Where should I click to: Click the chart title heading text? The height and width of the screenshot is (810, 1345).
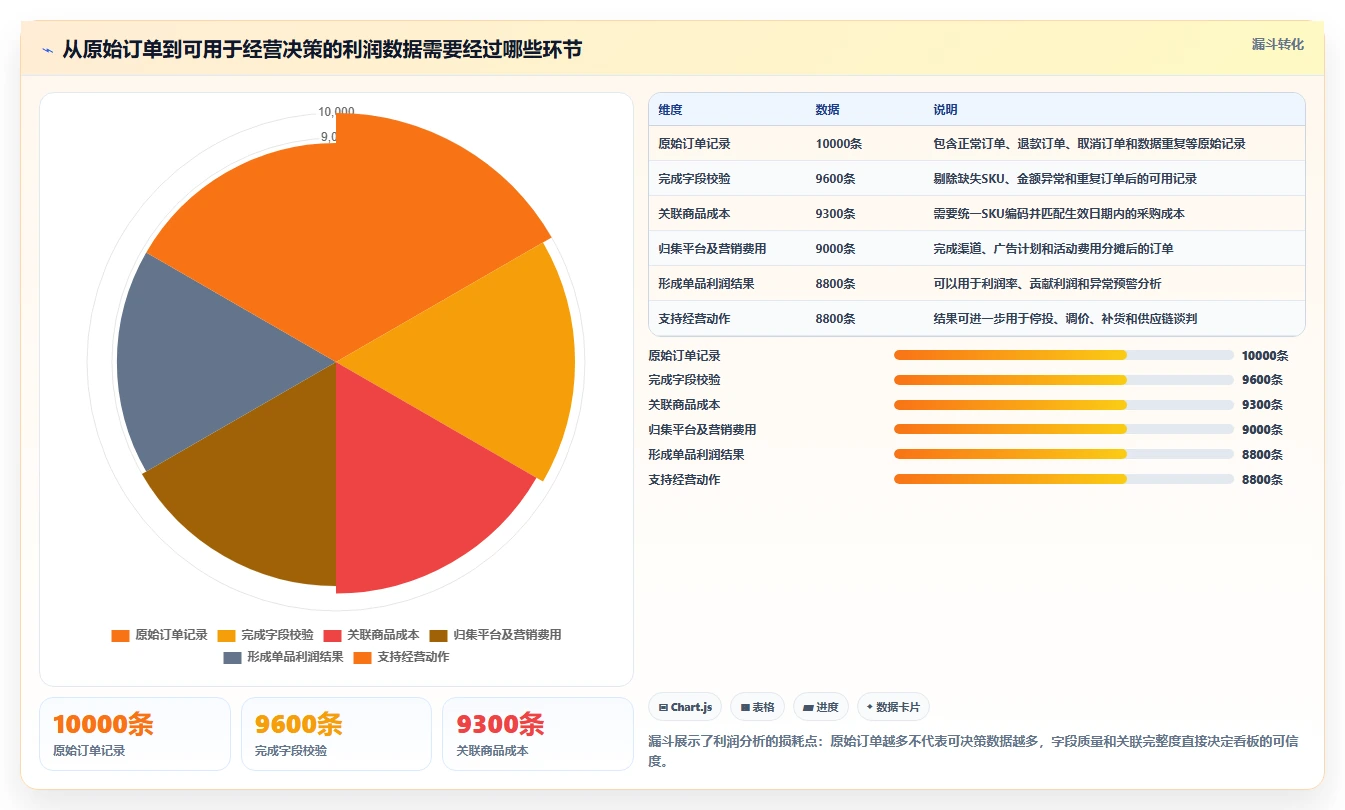pos(322,50)
